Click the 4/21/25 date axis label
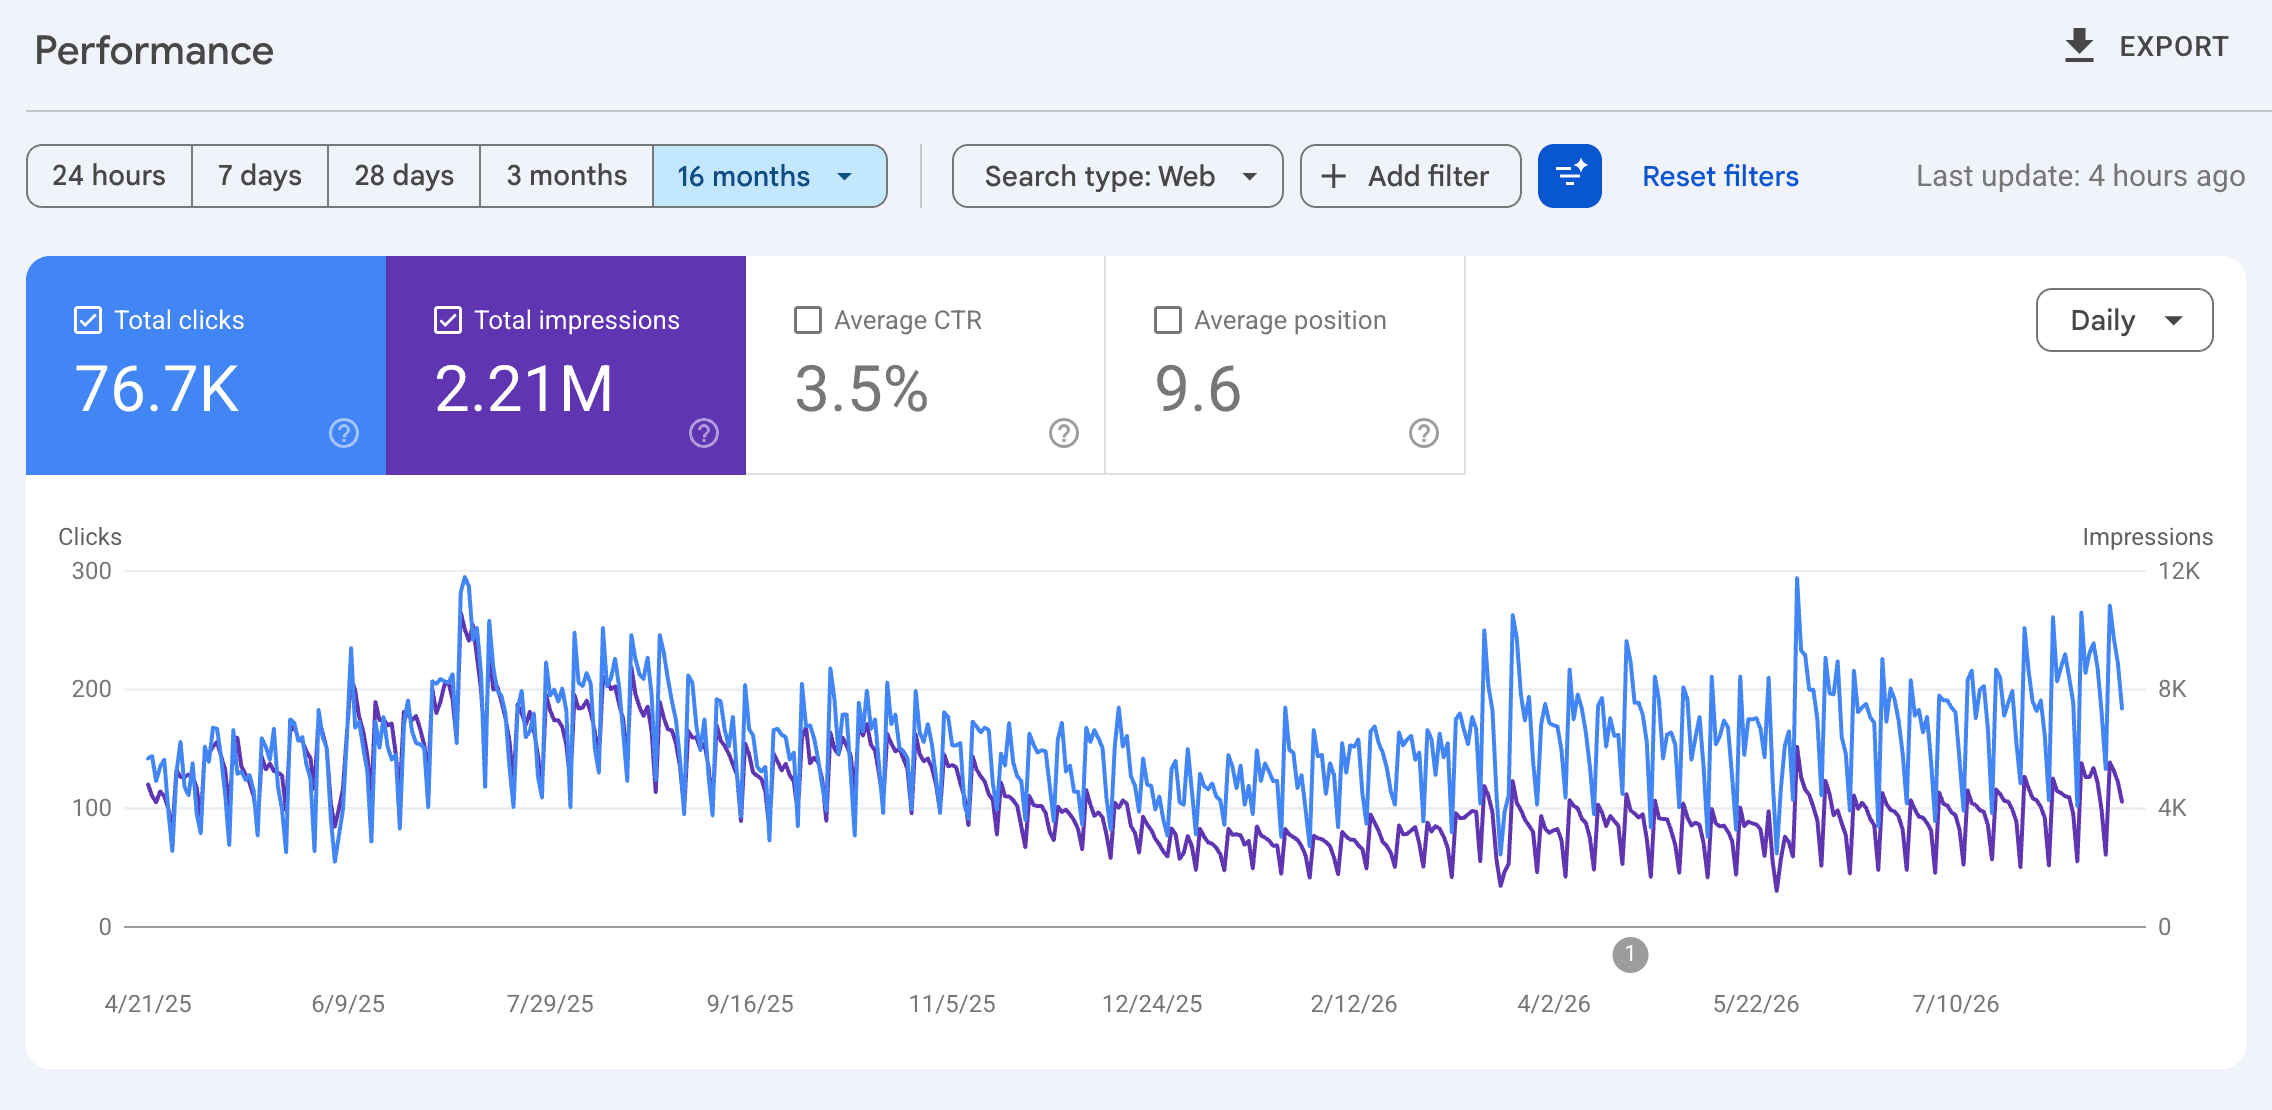 click(148, 1004)
